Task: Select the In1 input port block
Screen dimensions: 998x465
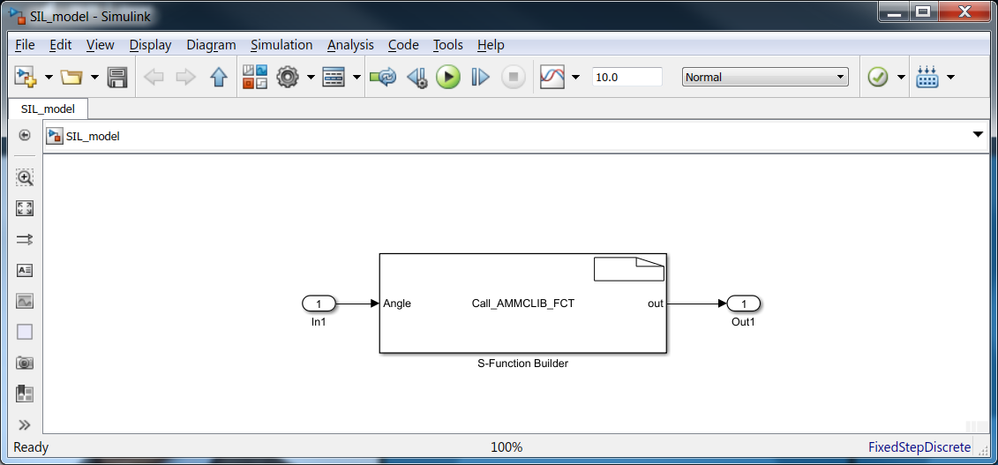Action: coord(319,303)
